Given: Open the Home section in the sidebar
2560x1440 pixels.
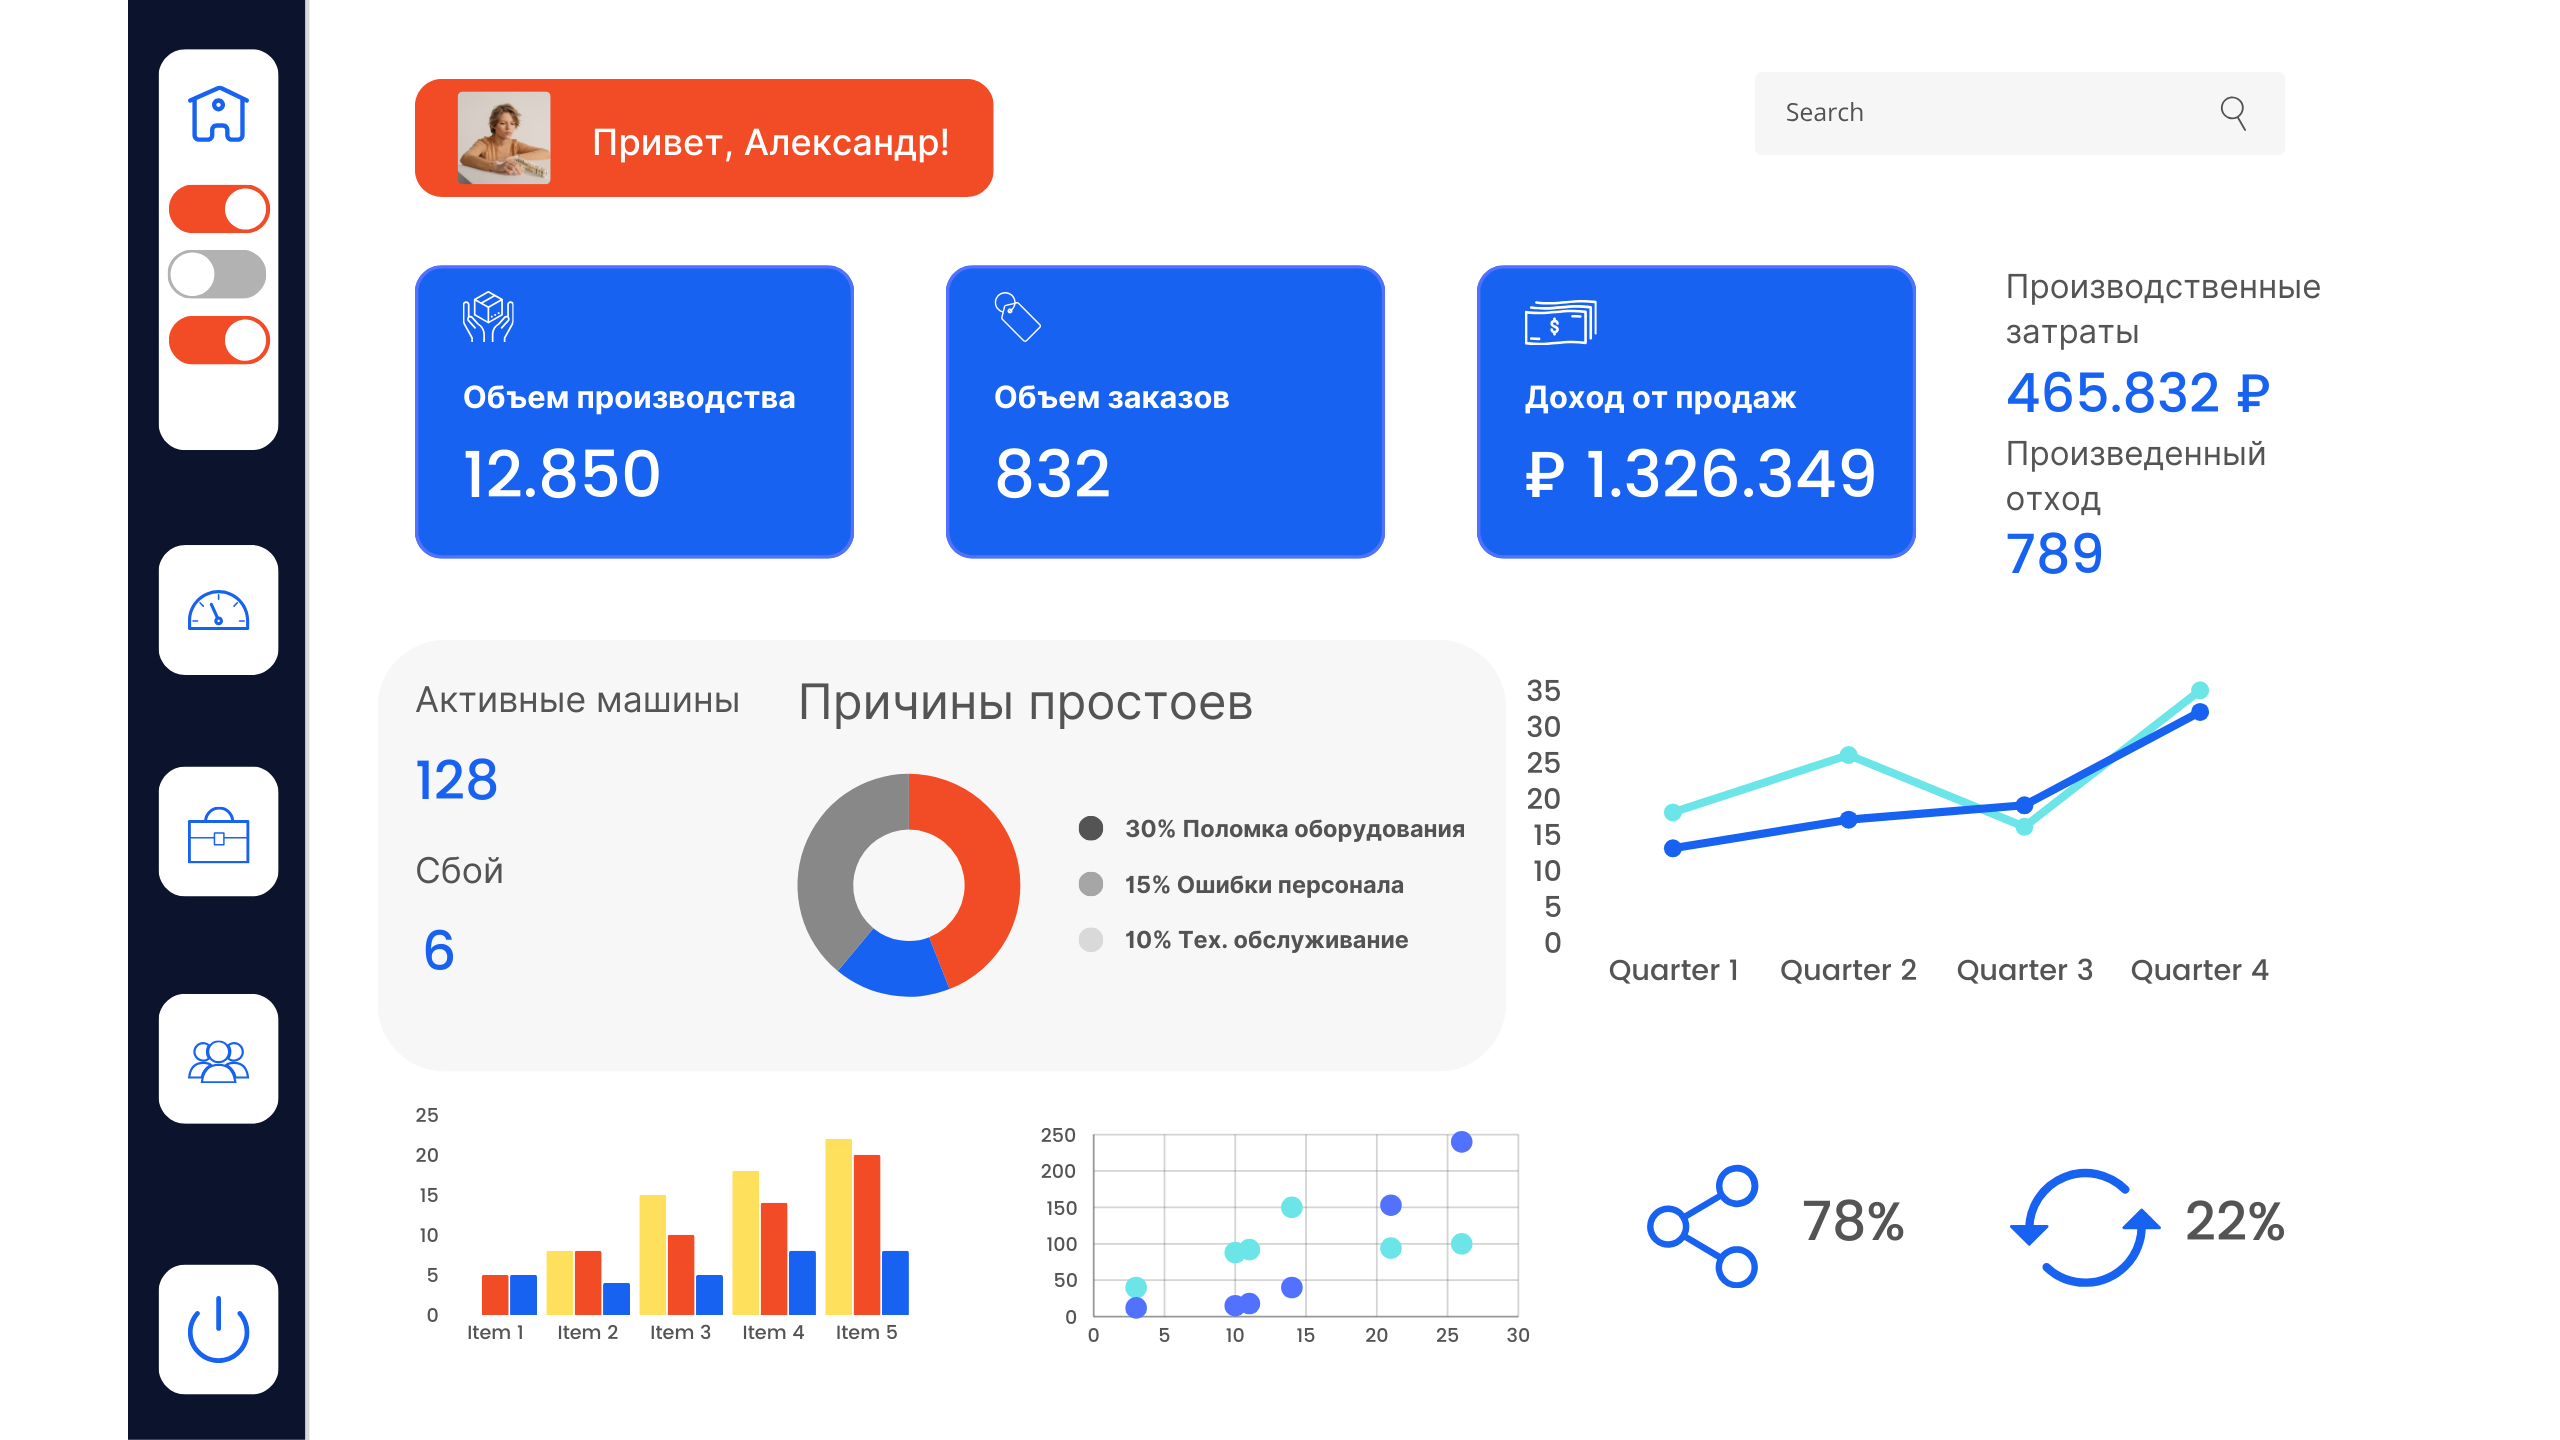Looking at the screenshot, I should pyautogui.click(x=218, y=113).
